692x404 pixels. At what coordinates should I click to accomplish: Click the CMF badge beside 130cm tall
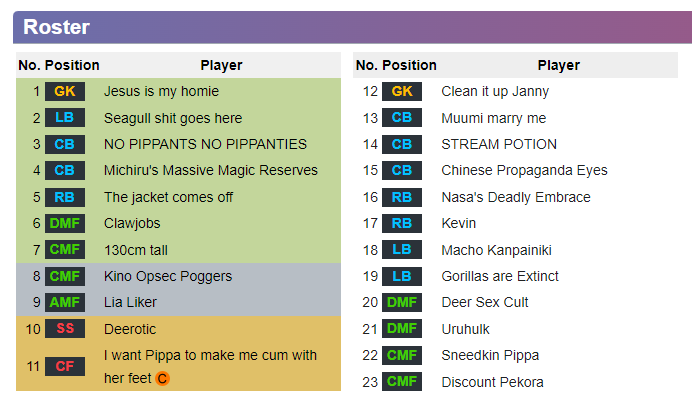65,249
